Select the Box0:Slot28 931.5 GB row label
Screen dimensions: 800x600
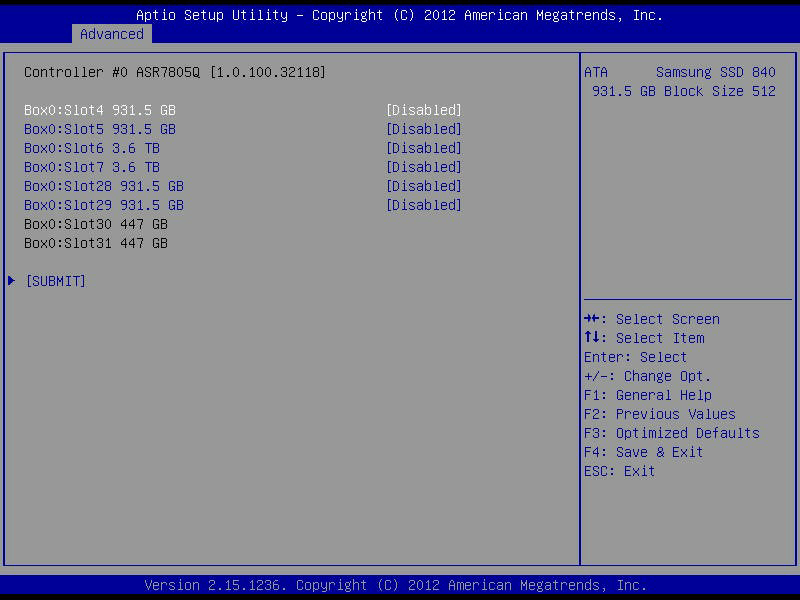[x=104, y=186]
